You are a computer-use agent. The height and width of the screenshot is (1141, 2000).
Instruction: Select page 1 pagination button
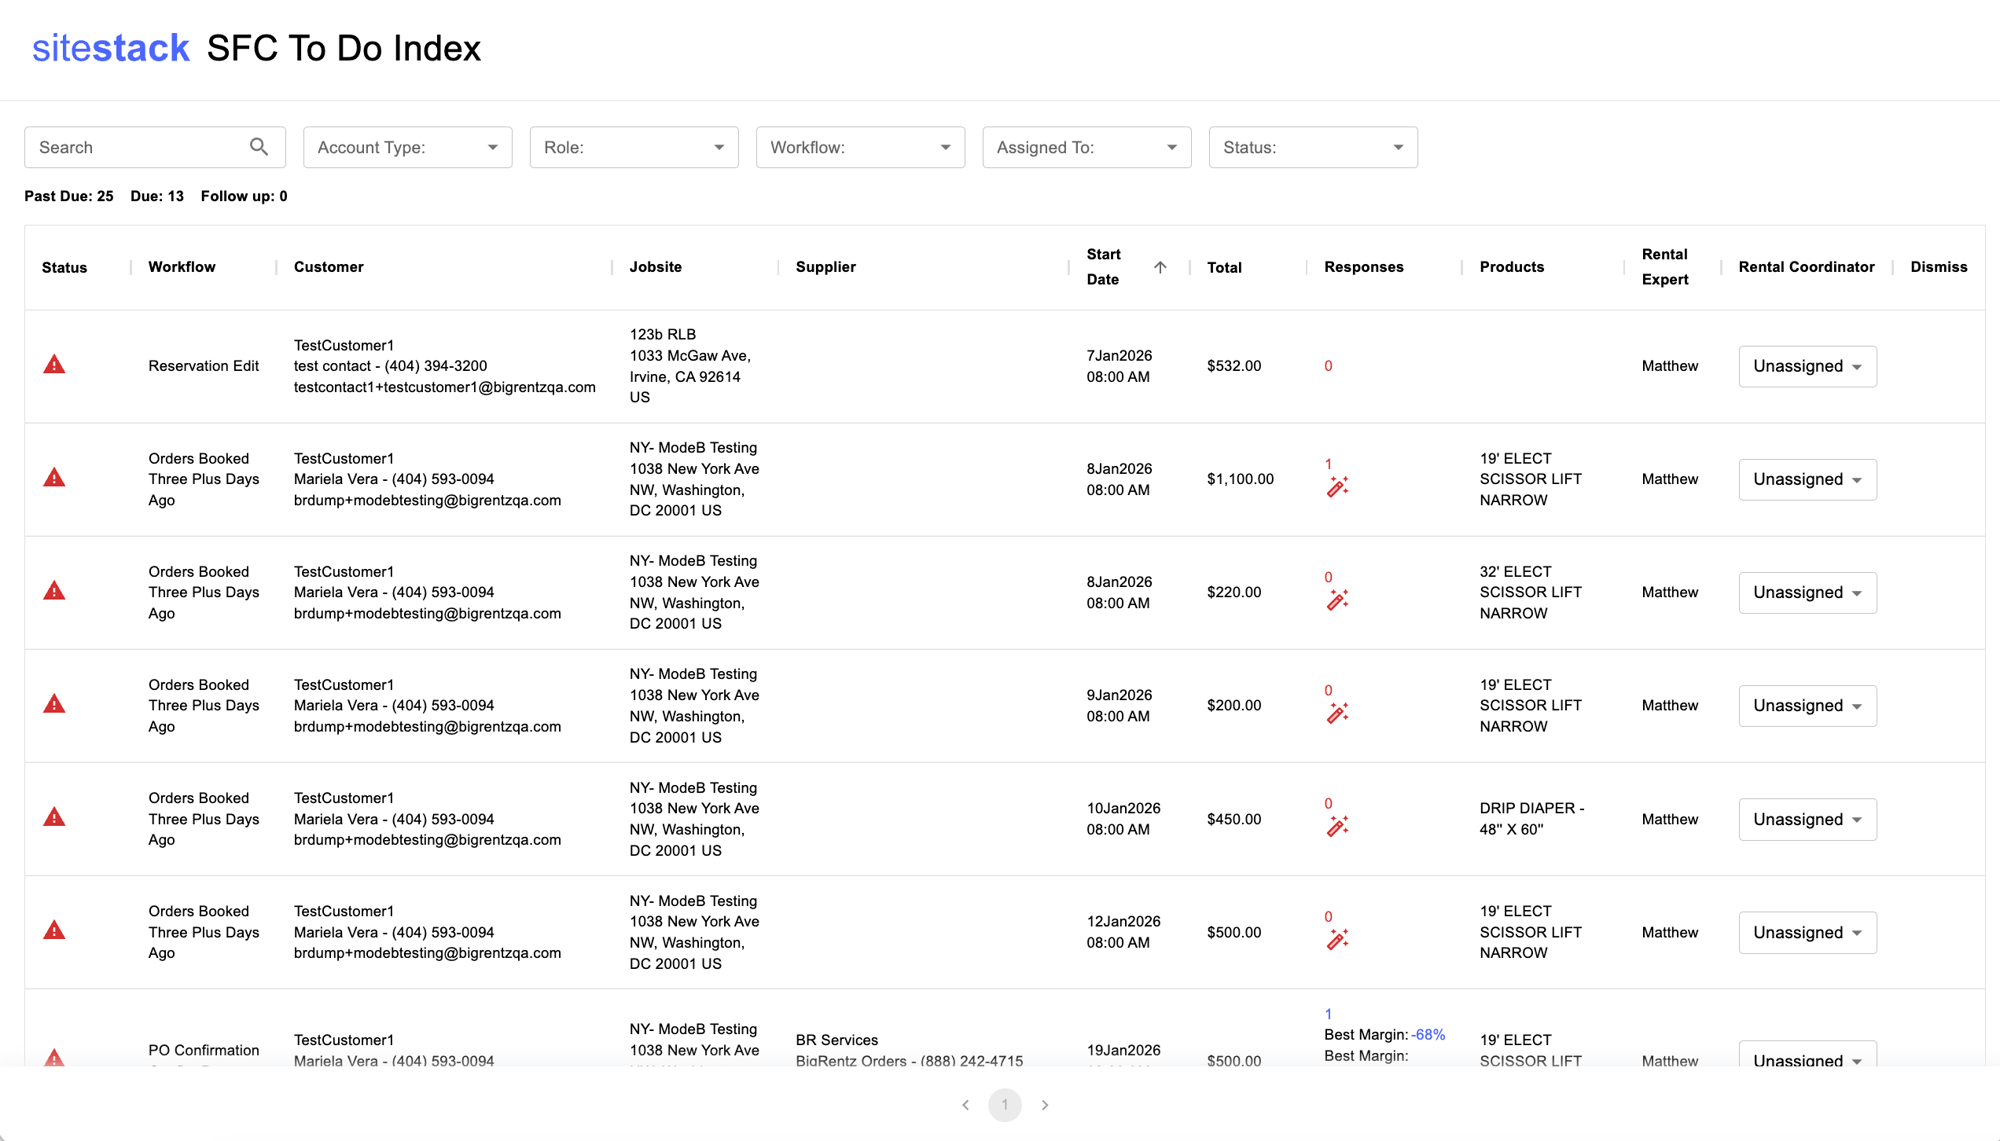click(1005, 1105)
